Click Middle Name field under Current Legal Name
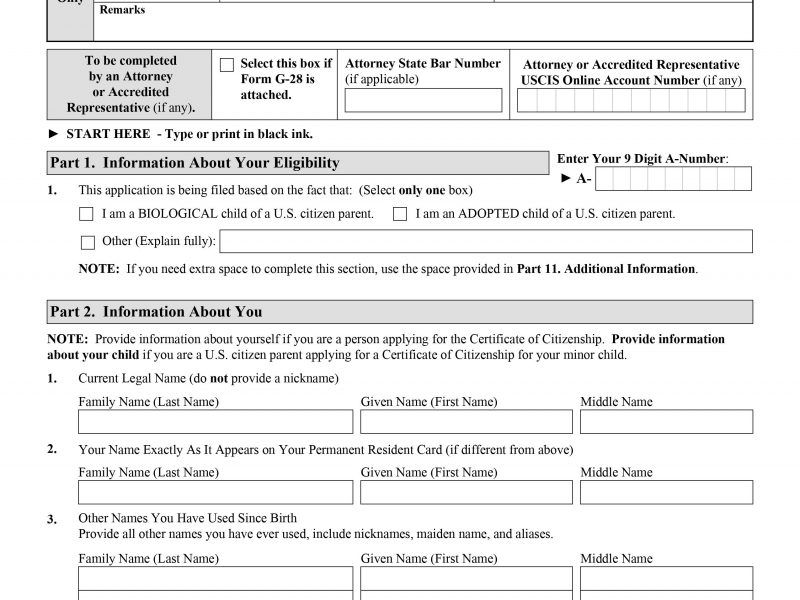This screenshot has width=800, height=600. click(666, 422)
